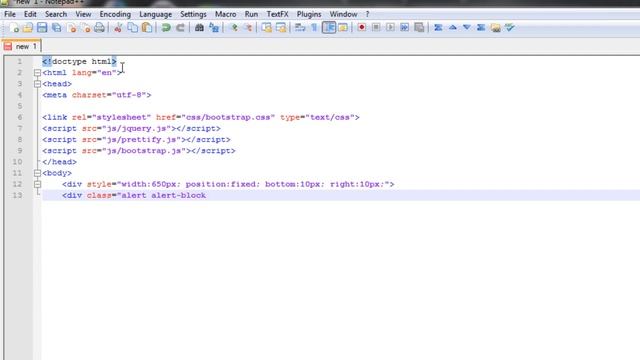
Task: Click the 'utf-8' charset value text
Action: tap(129, 95)
